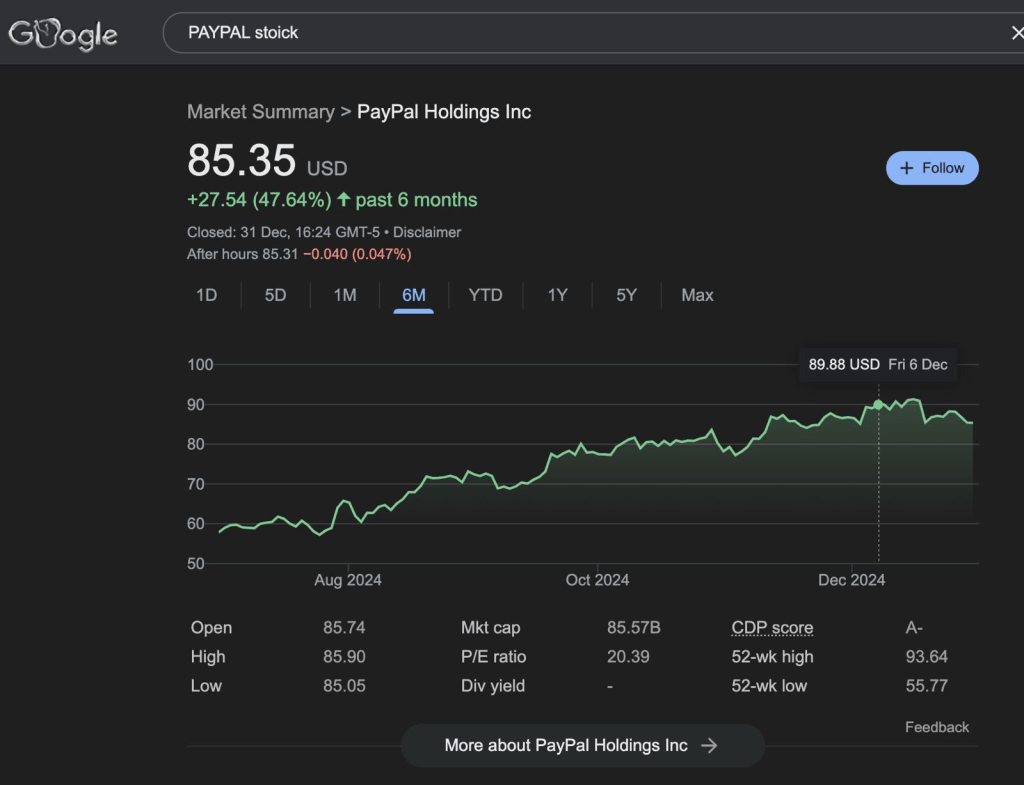Click the 'Closed: 31 Dec, 16:24 GMT-5' text
The height and width of the screenshot is (785, 1024).
[x=283, y=232]
